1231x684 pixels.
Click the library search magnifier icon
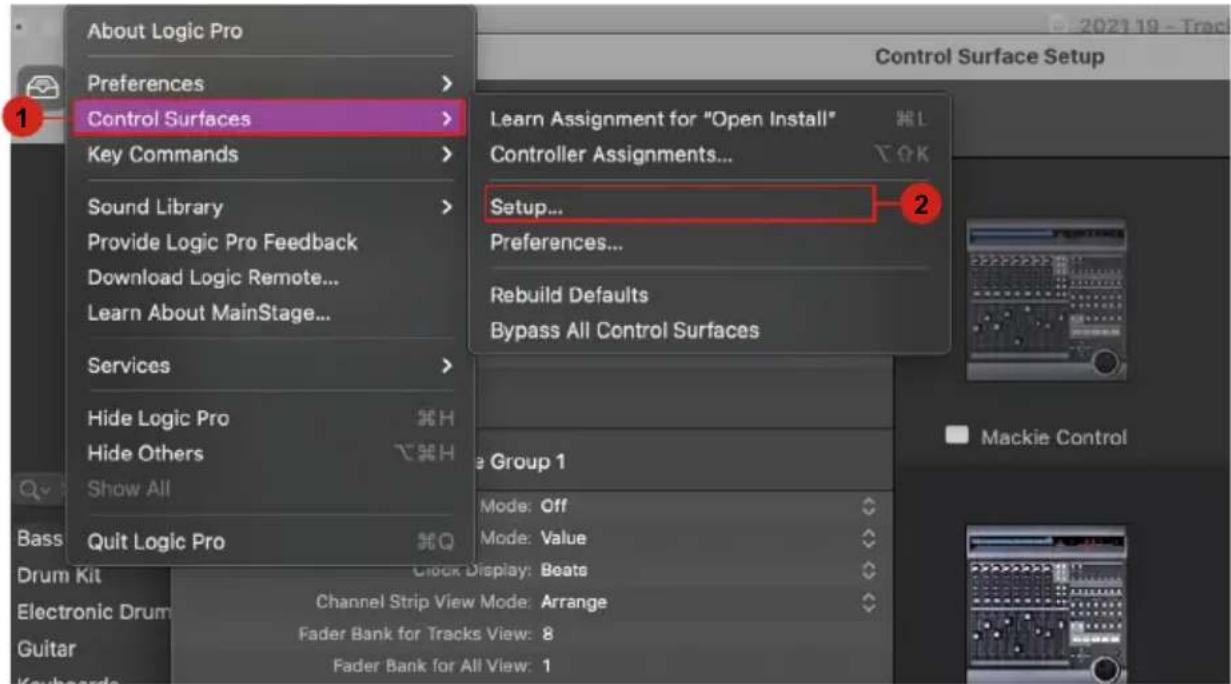(x=33, y=489)
